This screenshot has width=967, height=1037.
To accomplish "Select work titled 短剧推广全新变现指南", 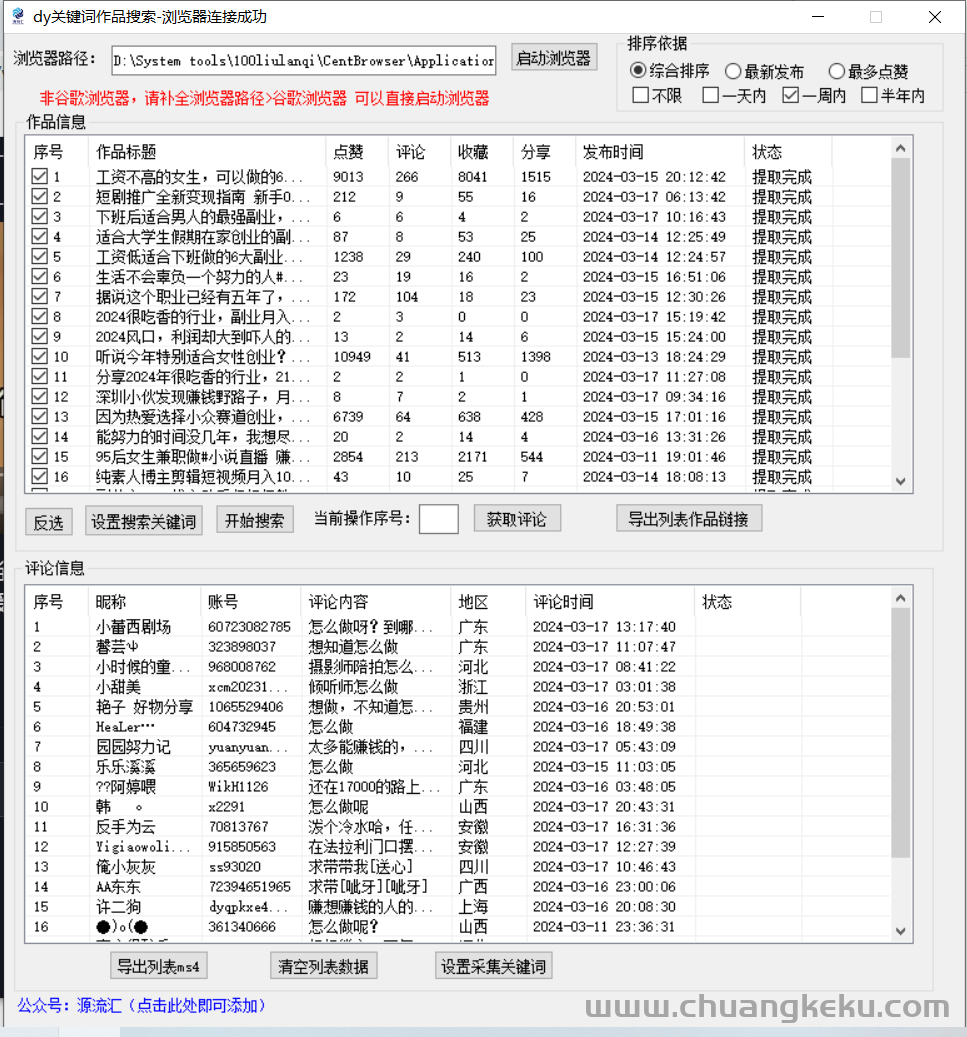I will point(202,197).
